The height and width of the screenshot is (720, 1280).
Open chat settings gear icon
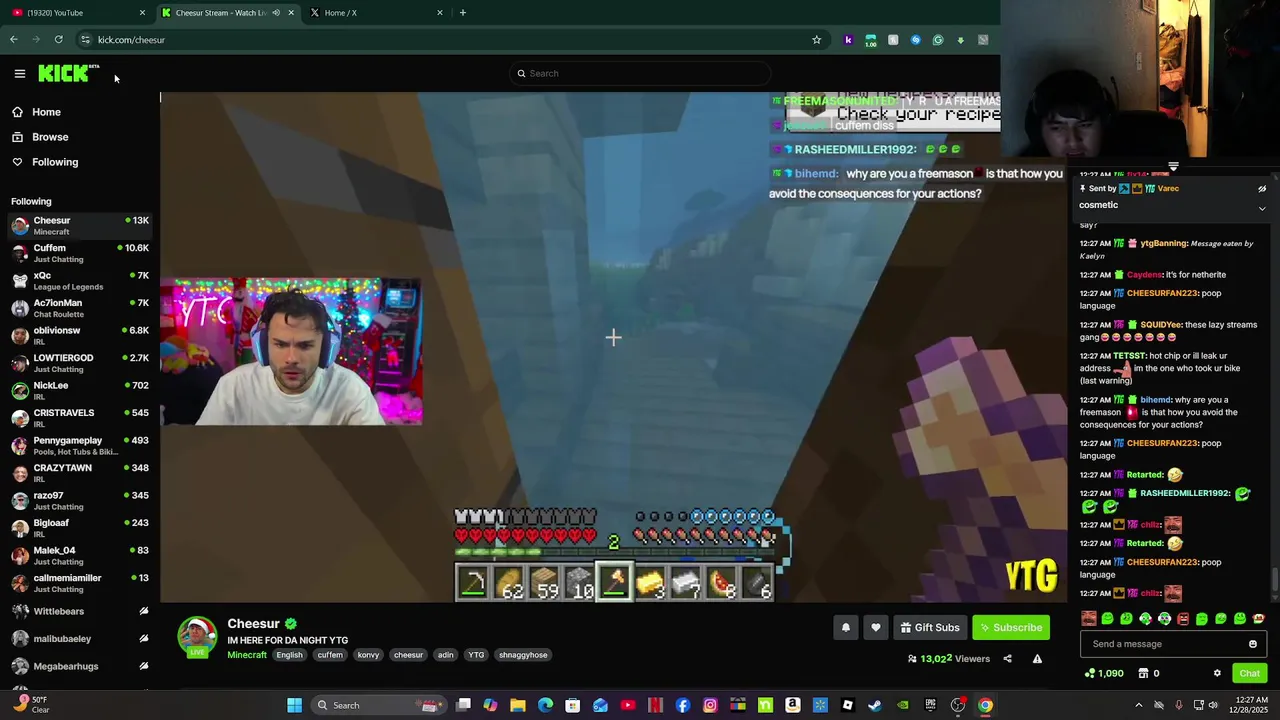(x=1217, y=673)
